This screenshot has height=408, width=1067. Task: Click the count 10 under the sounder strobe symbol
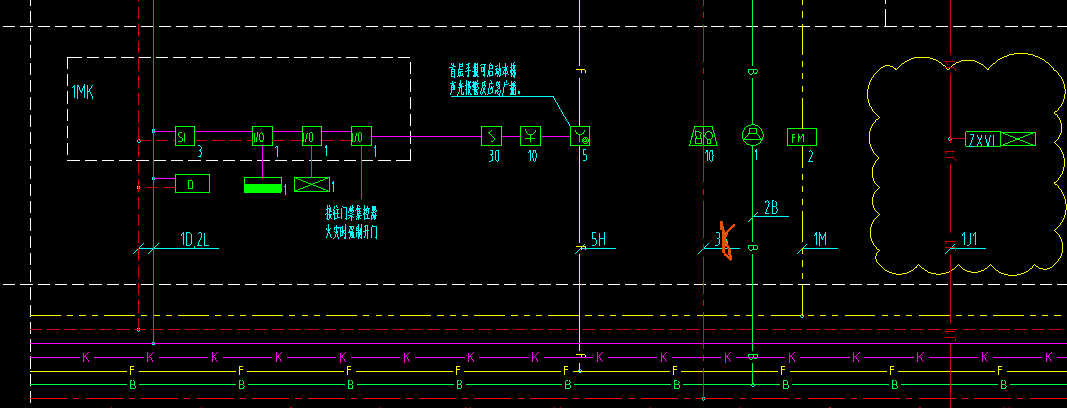coord(710,156)
